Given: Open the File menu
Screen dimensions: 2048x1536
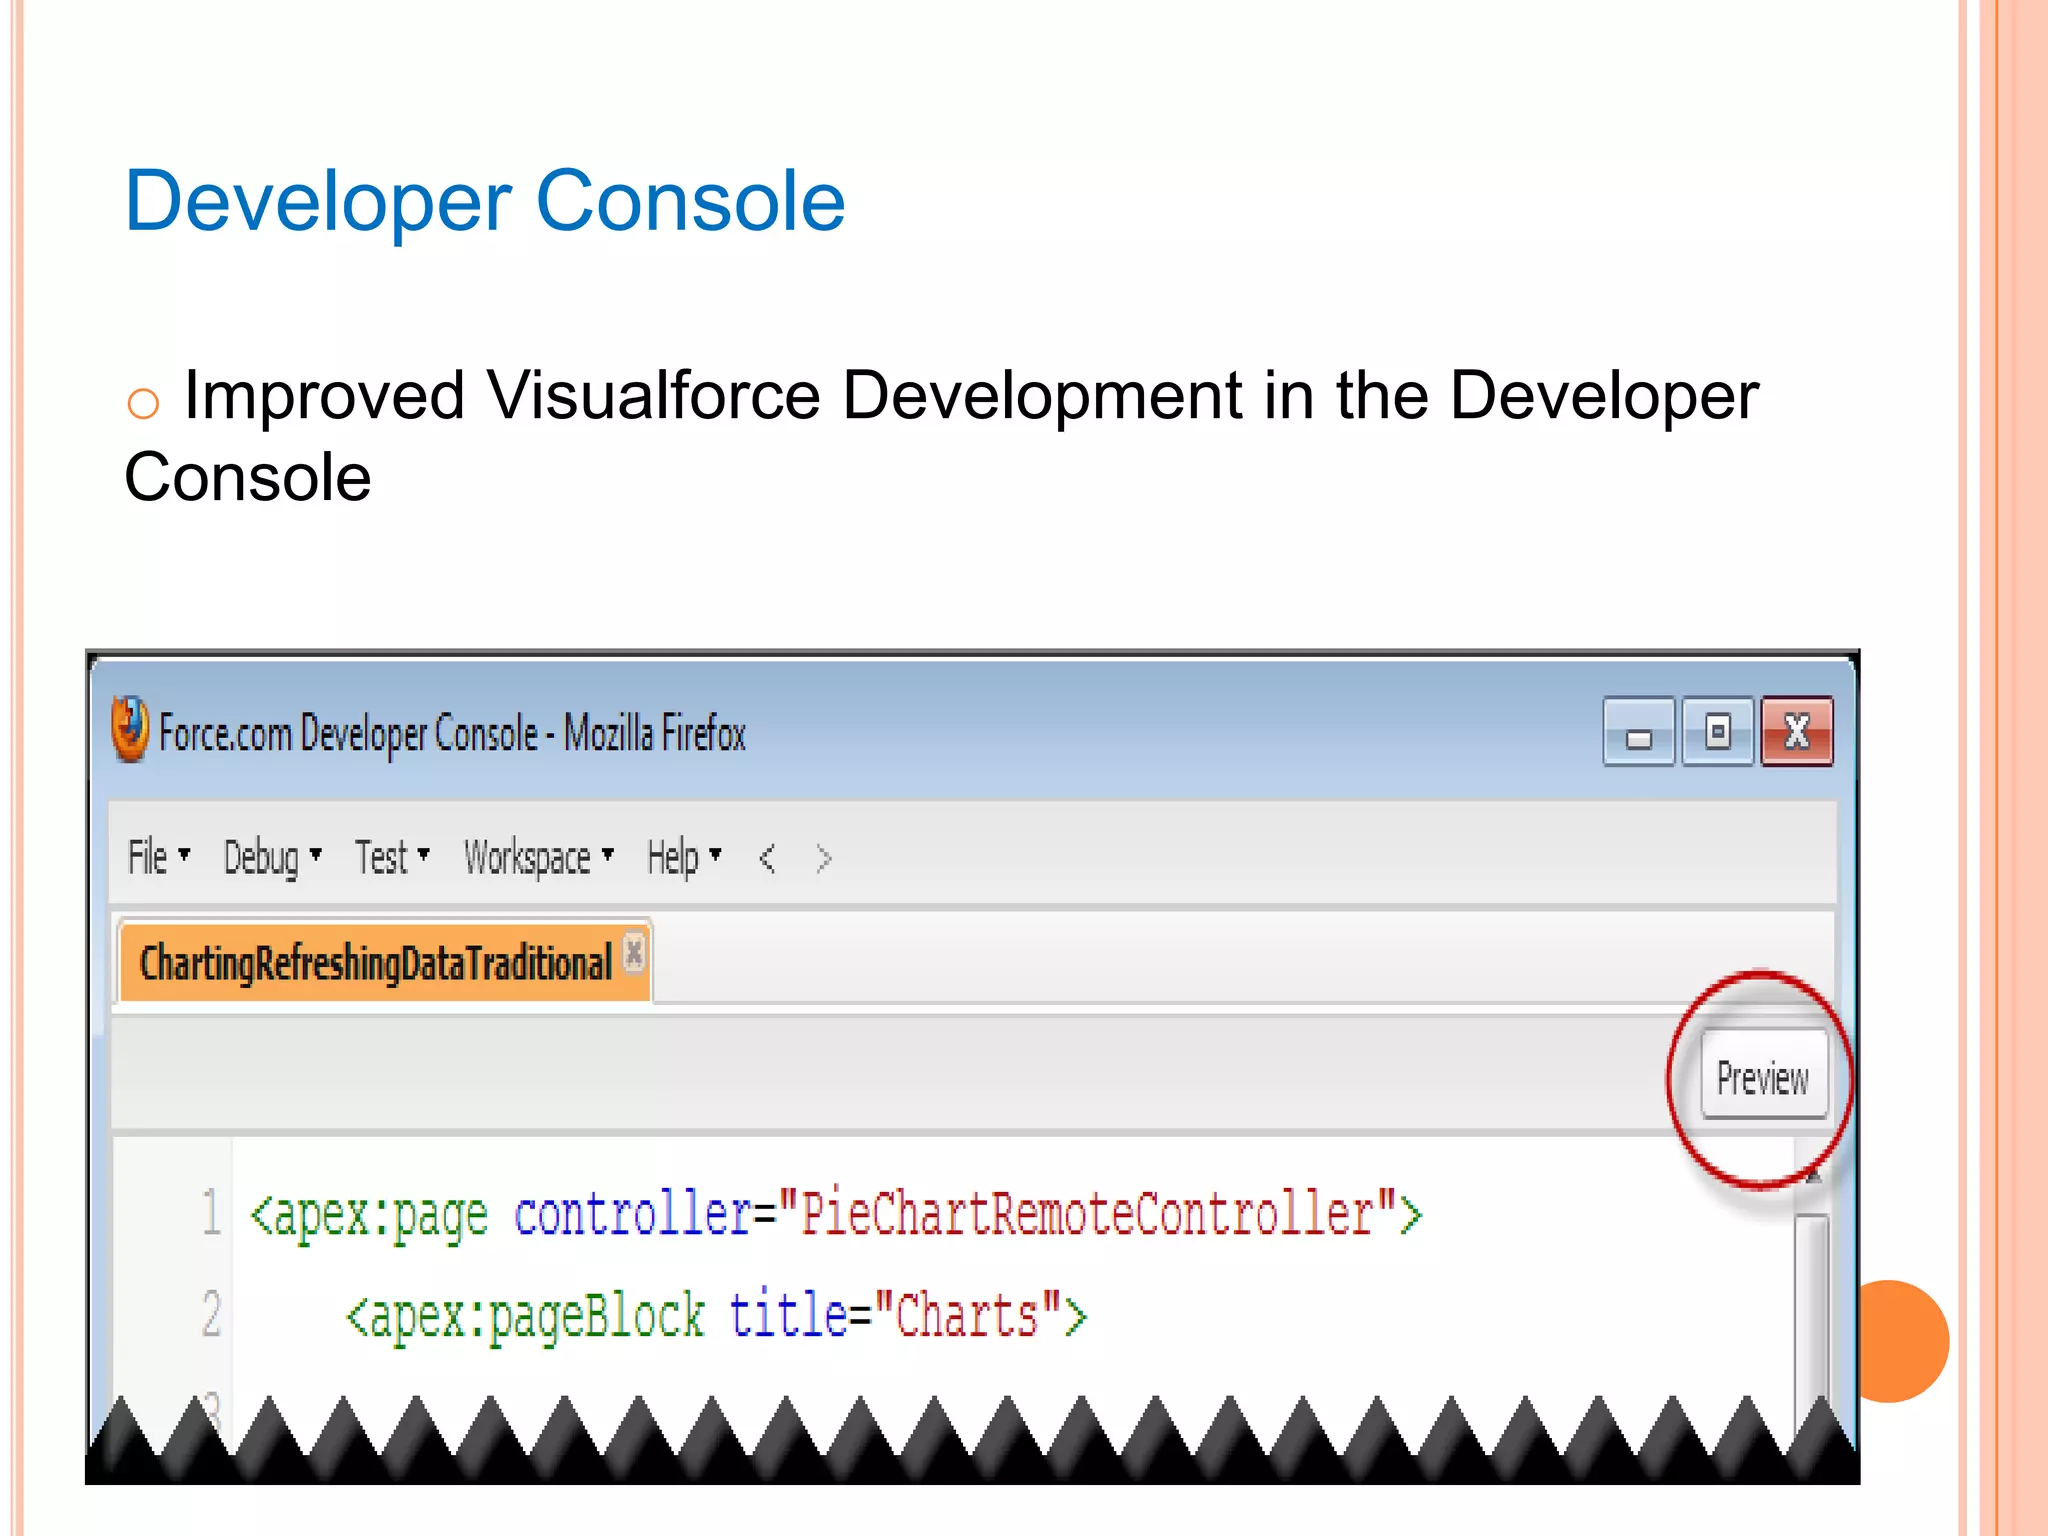Looking at the screenshot, I should coord(158,857).
